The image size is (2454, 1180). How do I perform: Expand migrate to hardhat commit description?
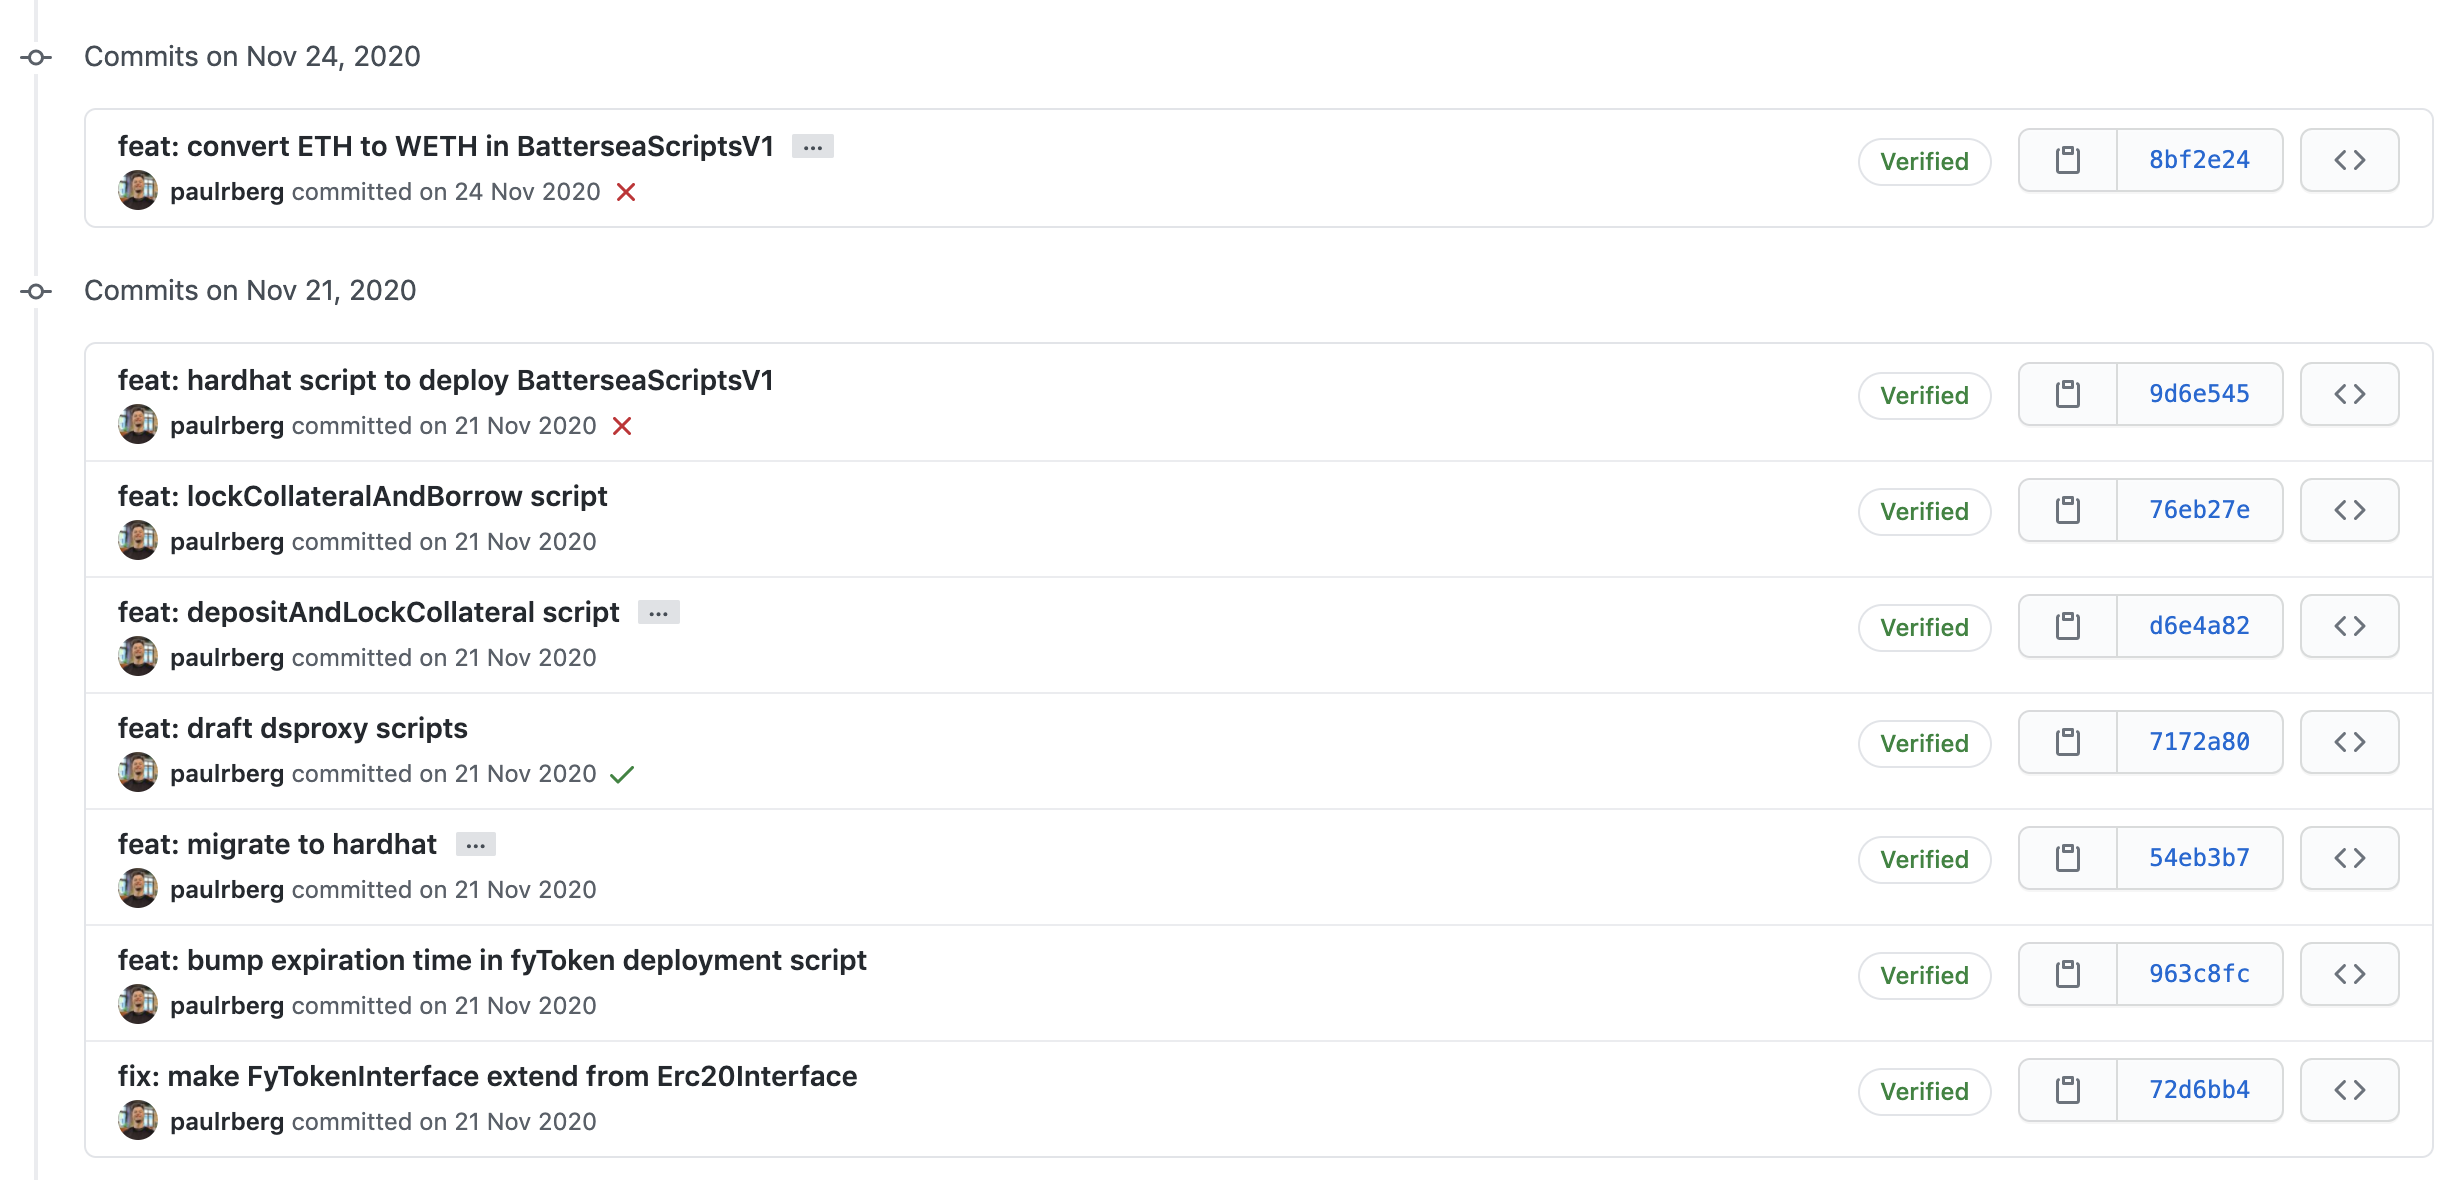pyautogui.click(x=475, y=845)
